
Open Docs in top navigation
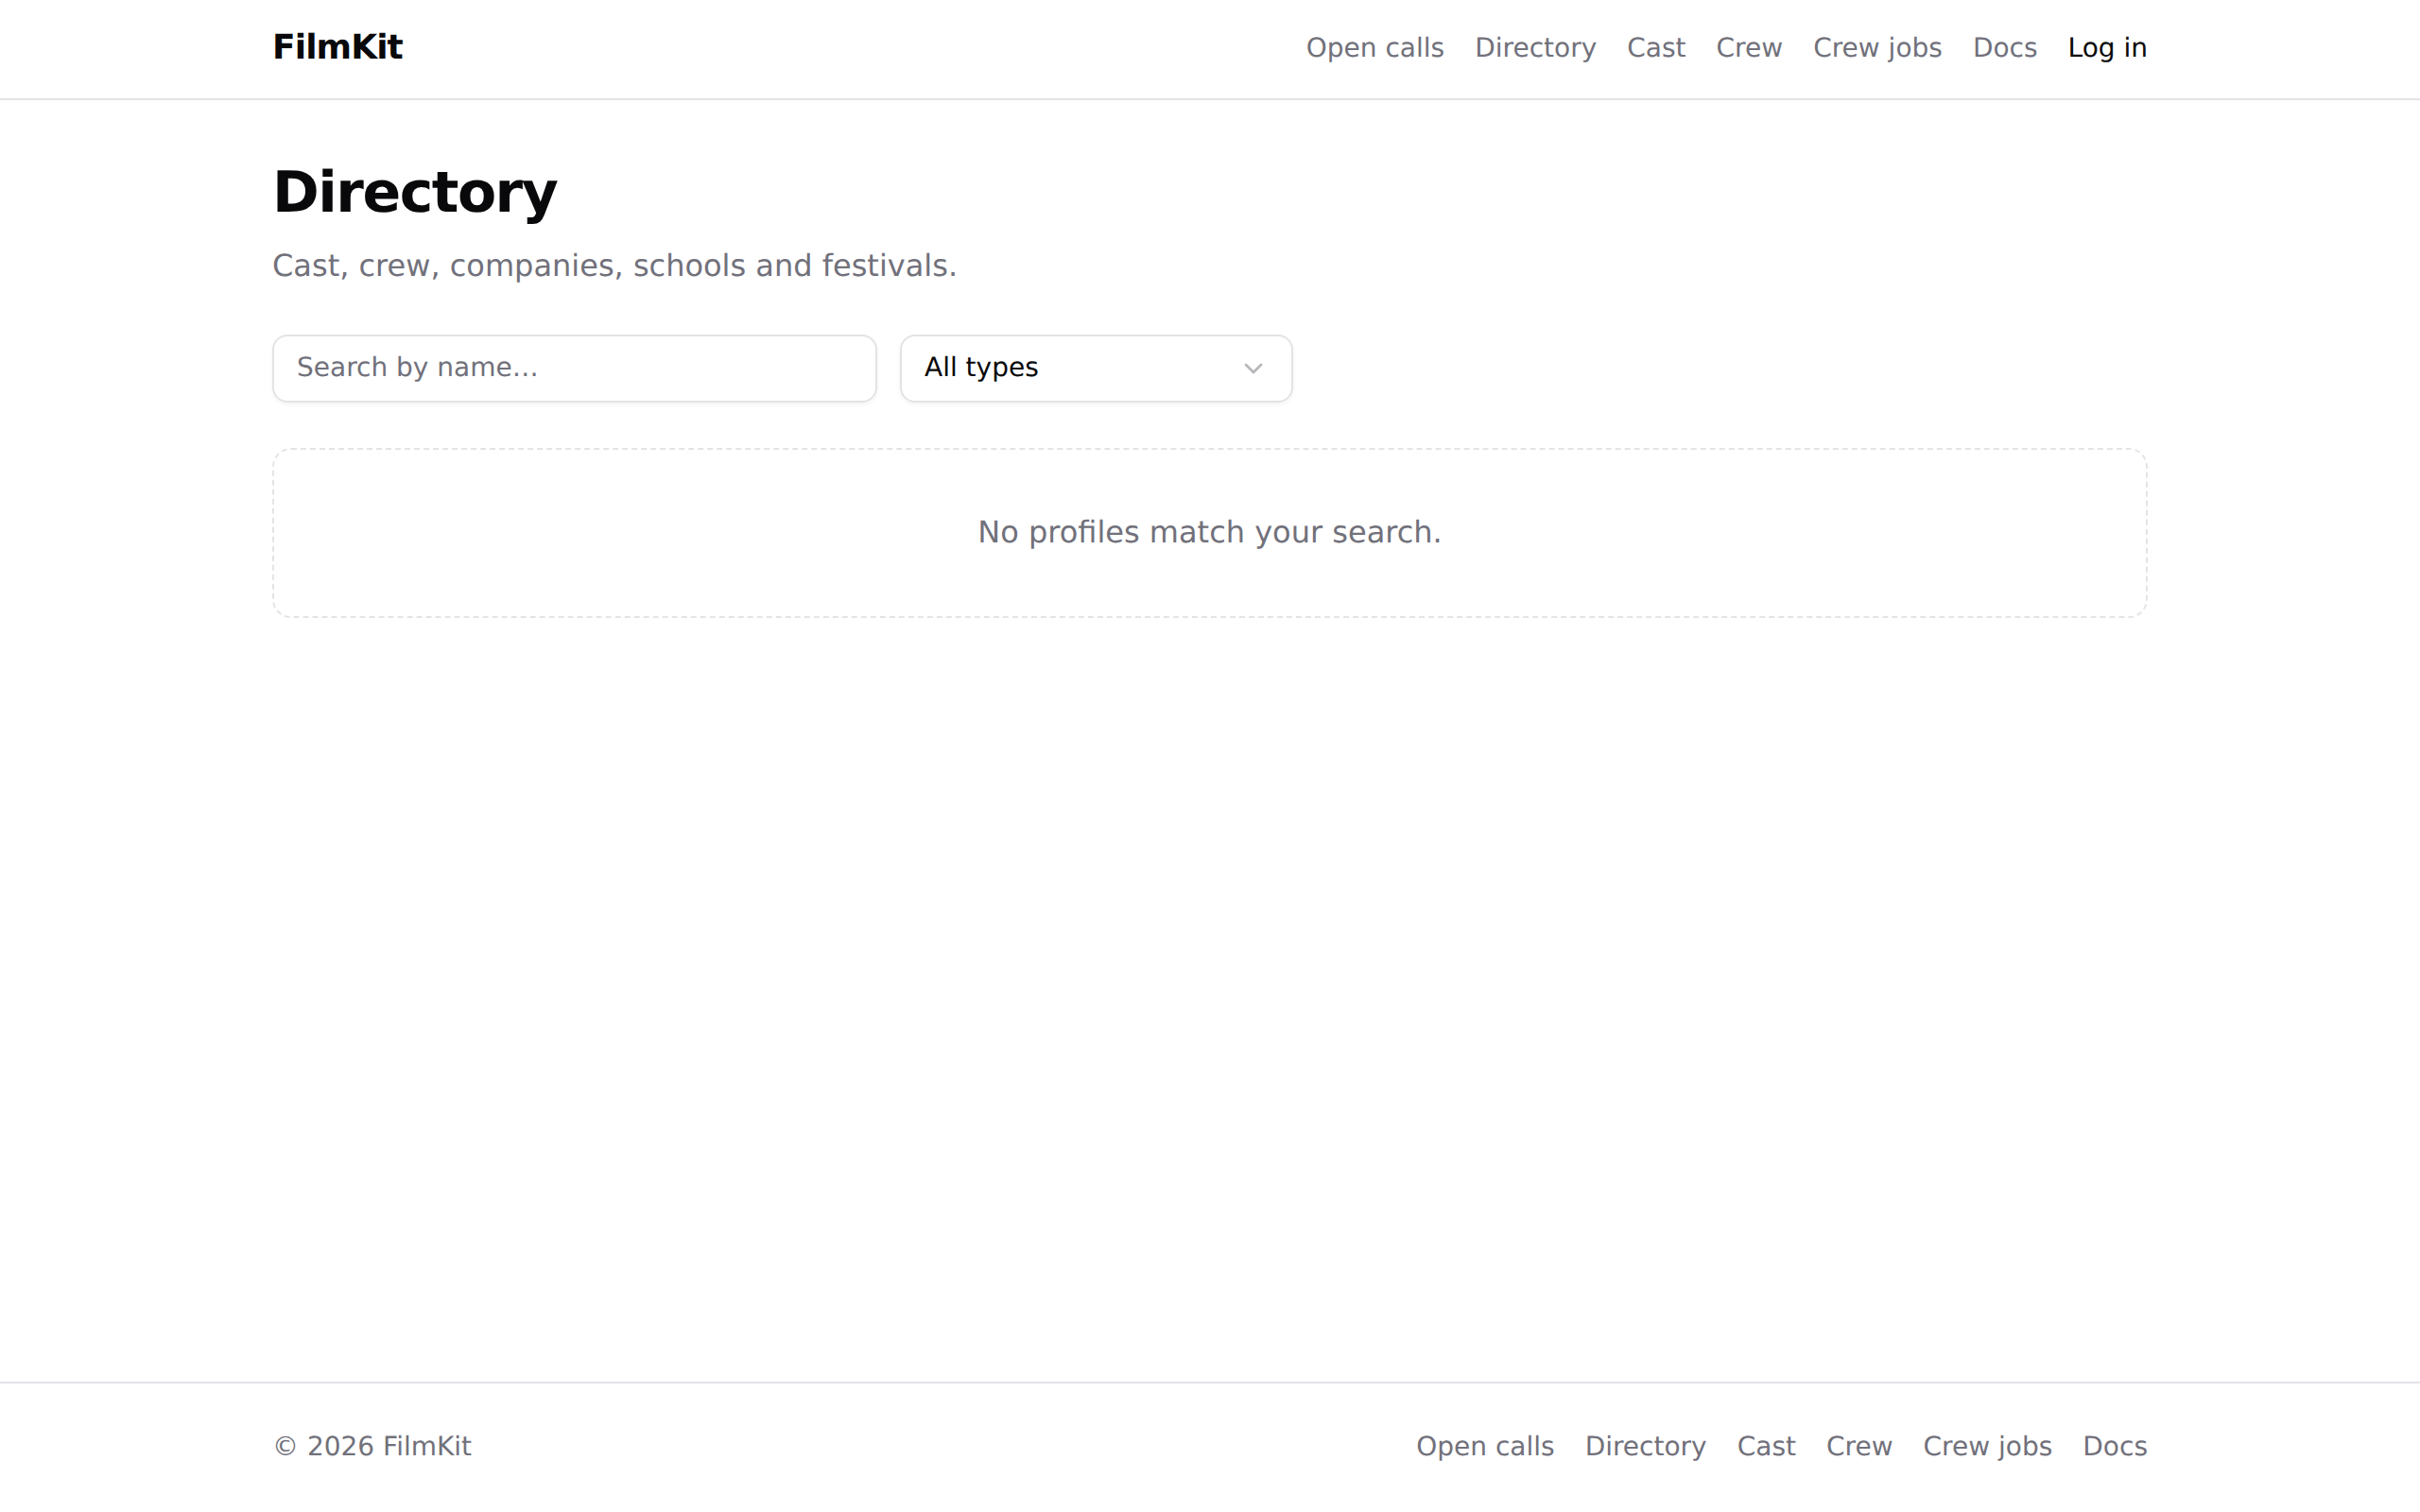(x=2004, y=48)
